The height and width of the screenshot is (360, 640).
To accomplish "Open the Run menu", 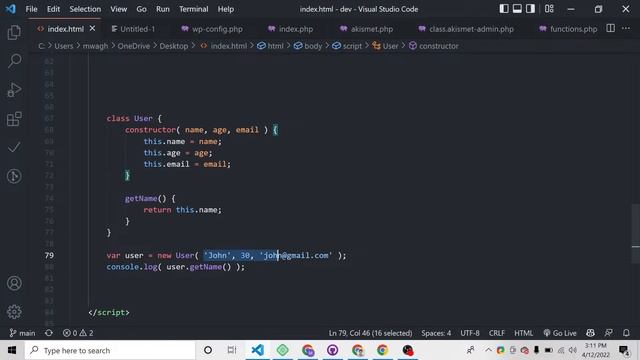I will click(162, 9).
